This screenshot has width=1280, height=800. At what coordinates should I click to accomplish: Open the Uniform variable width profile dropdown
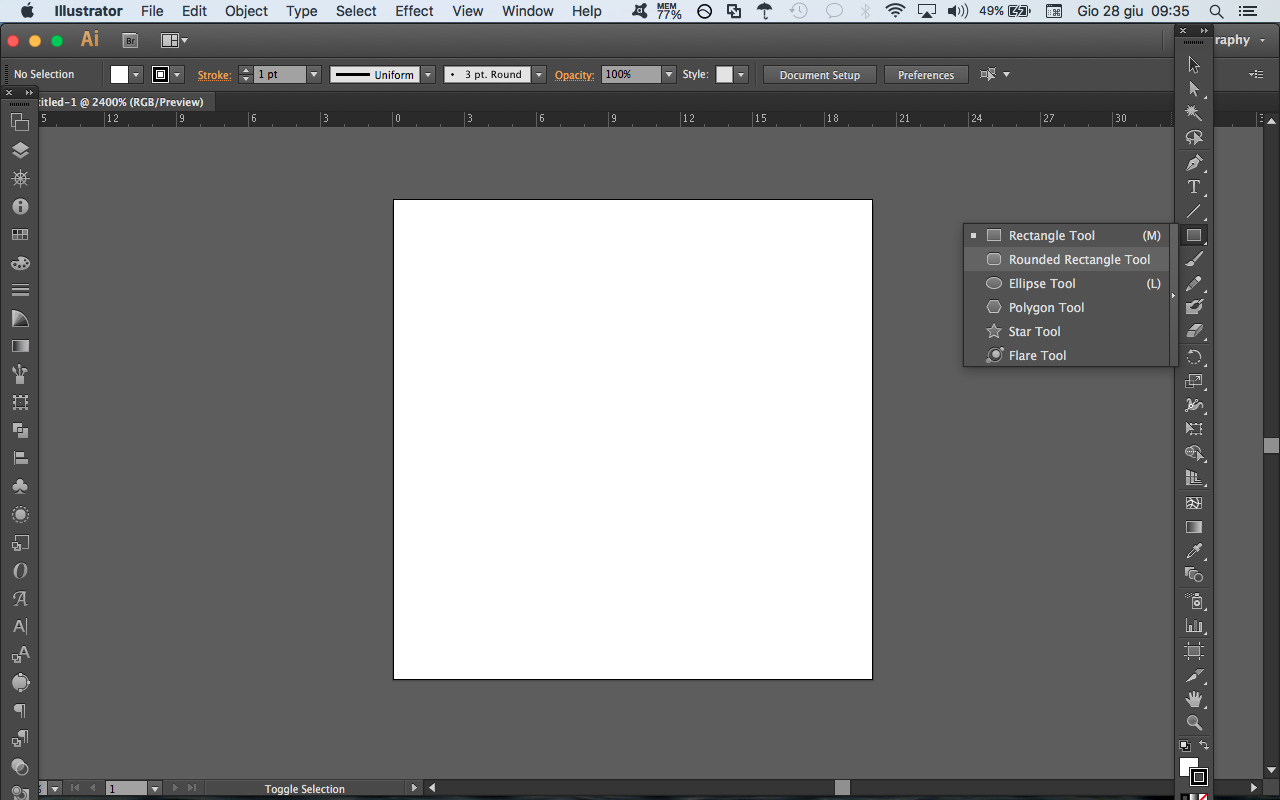[x=428, y=75]
